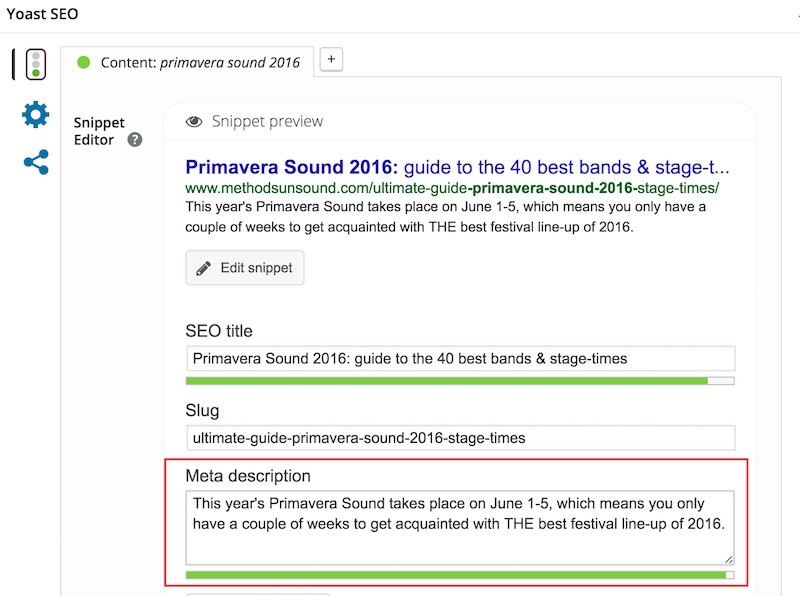The width and height of the screenshot is (800, 596).
Task: Click the SEO title label
Action: click(x=219, y=331)
